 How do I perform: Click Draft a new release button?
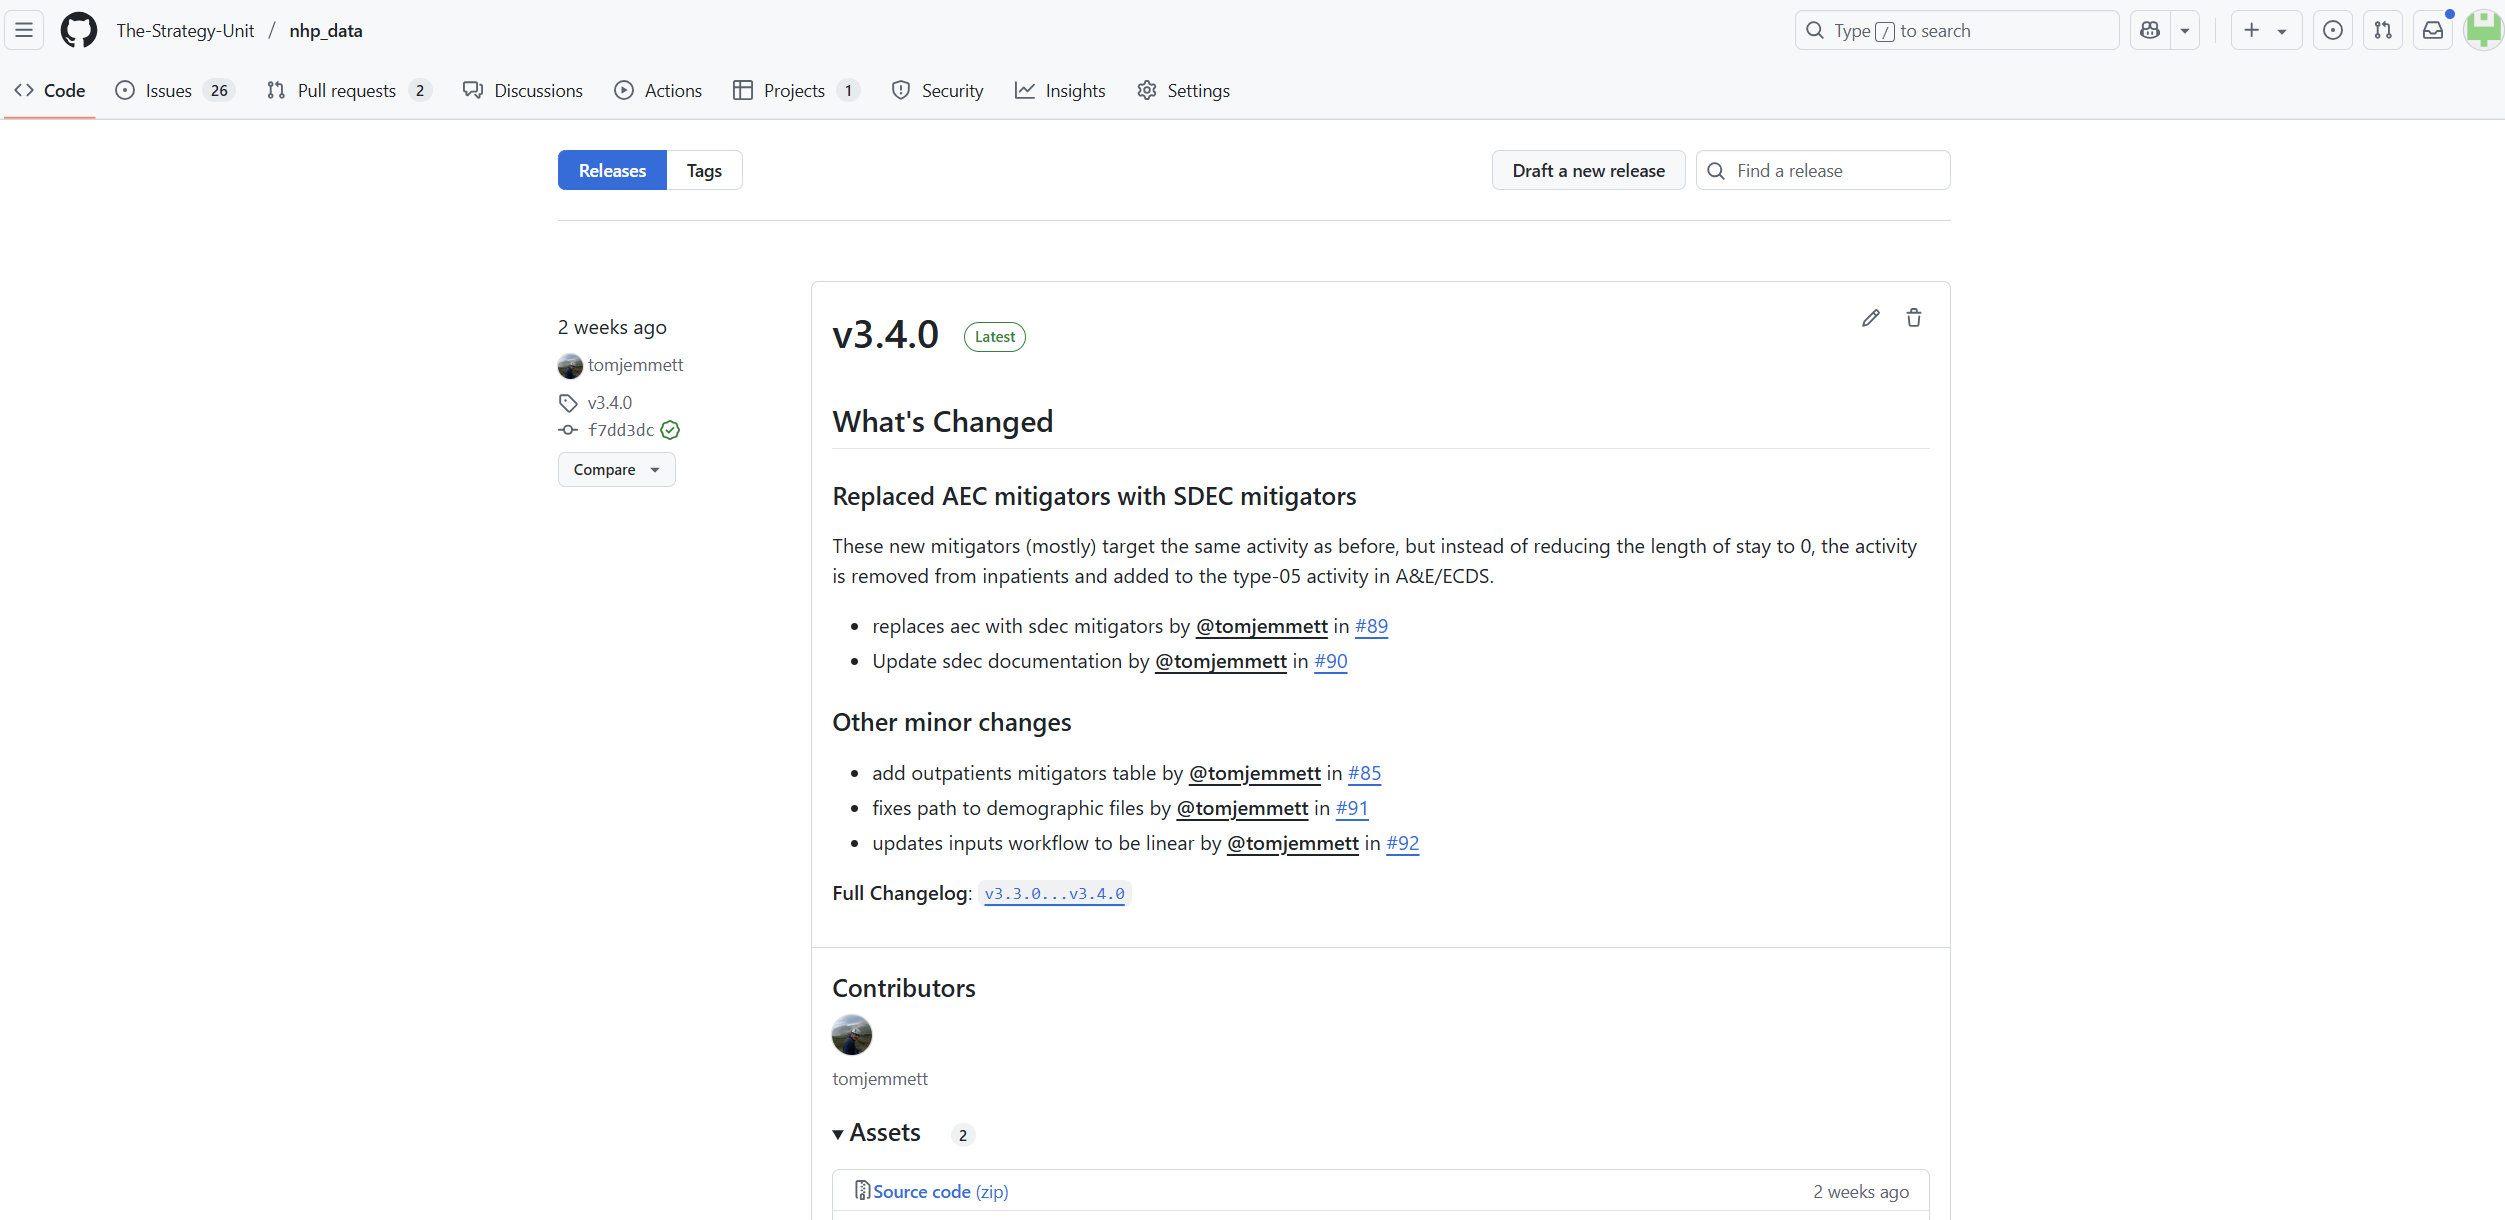pyautogui.click(x=1588, y=170)
